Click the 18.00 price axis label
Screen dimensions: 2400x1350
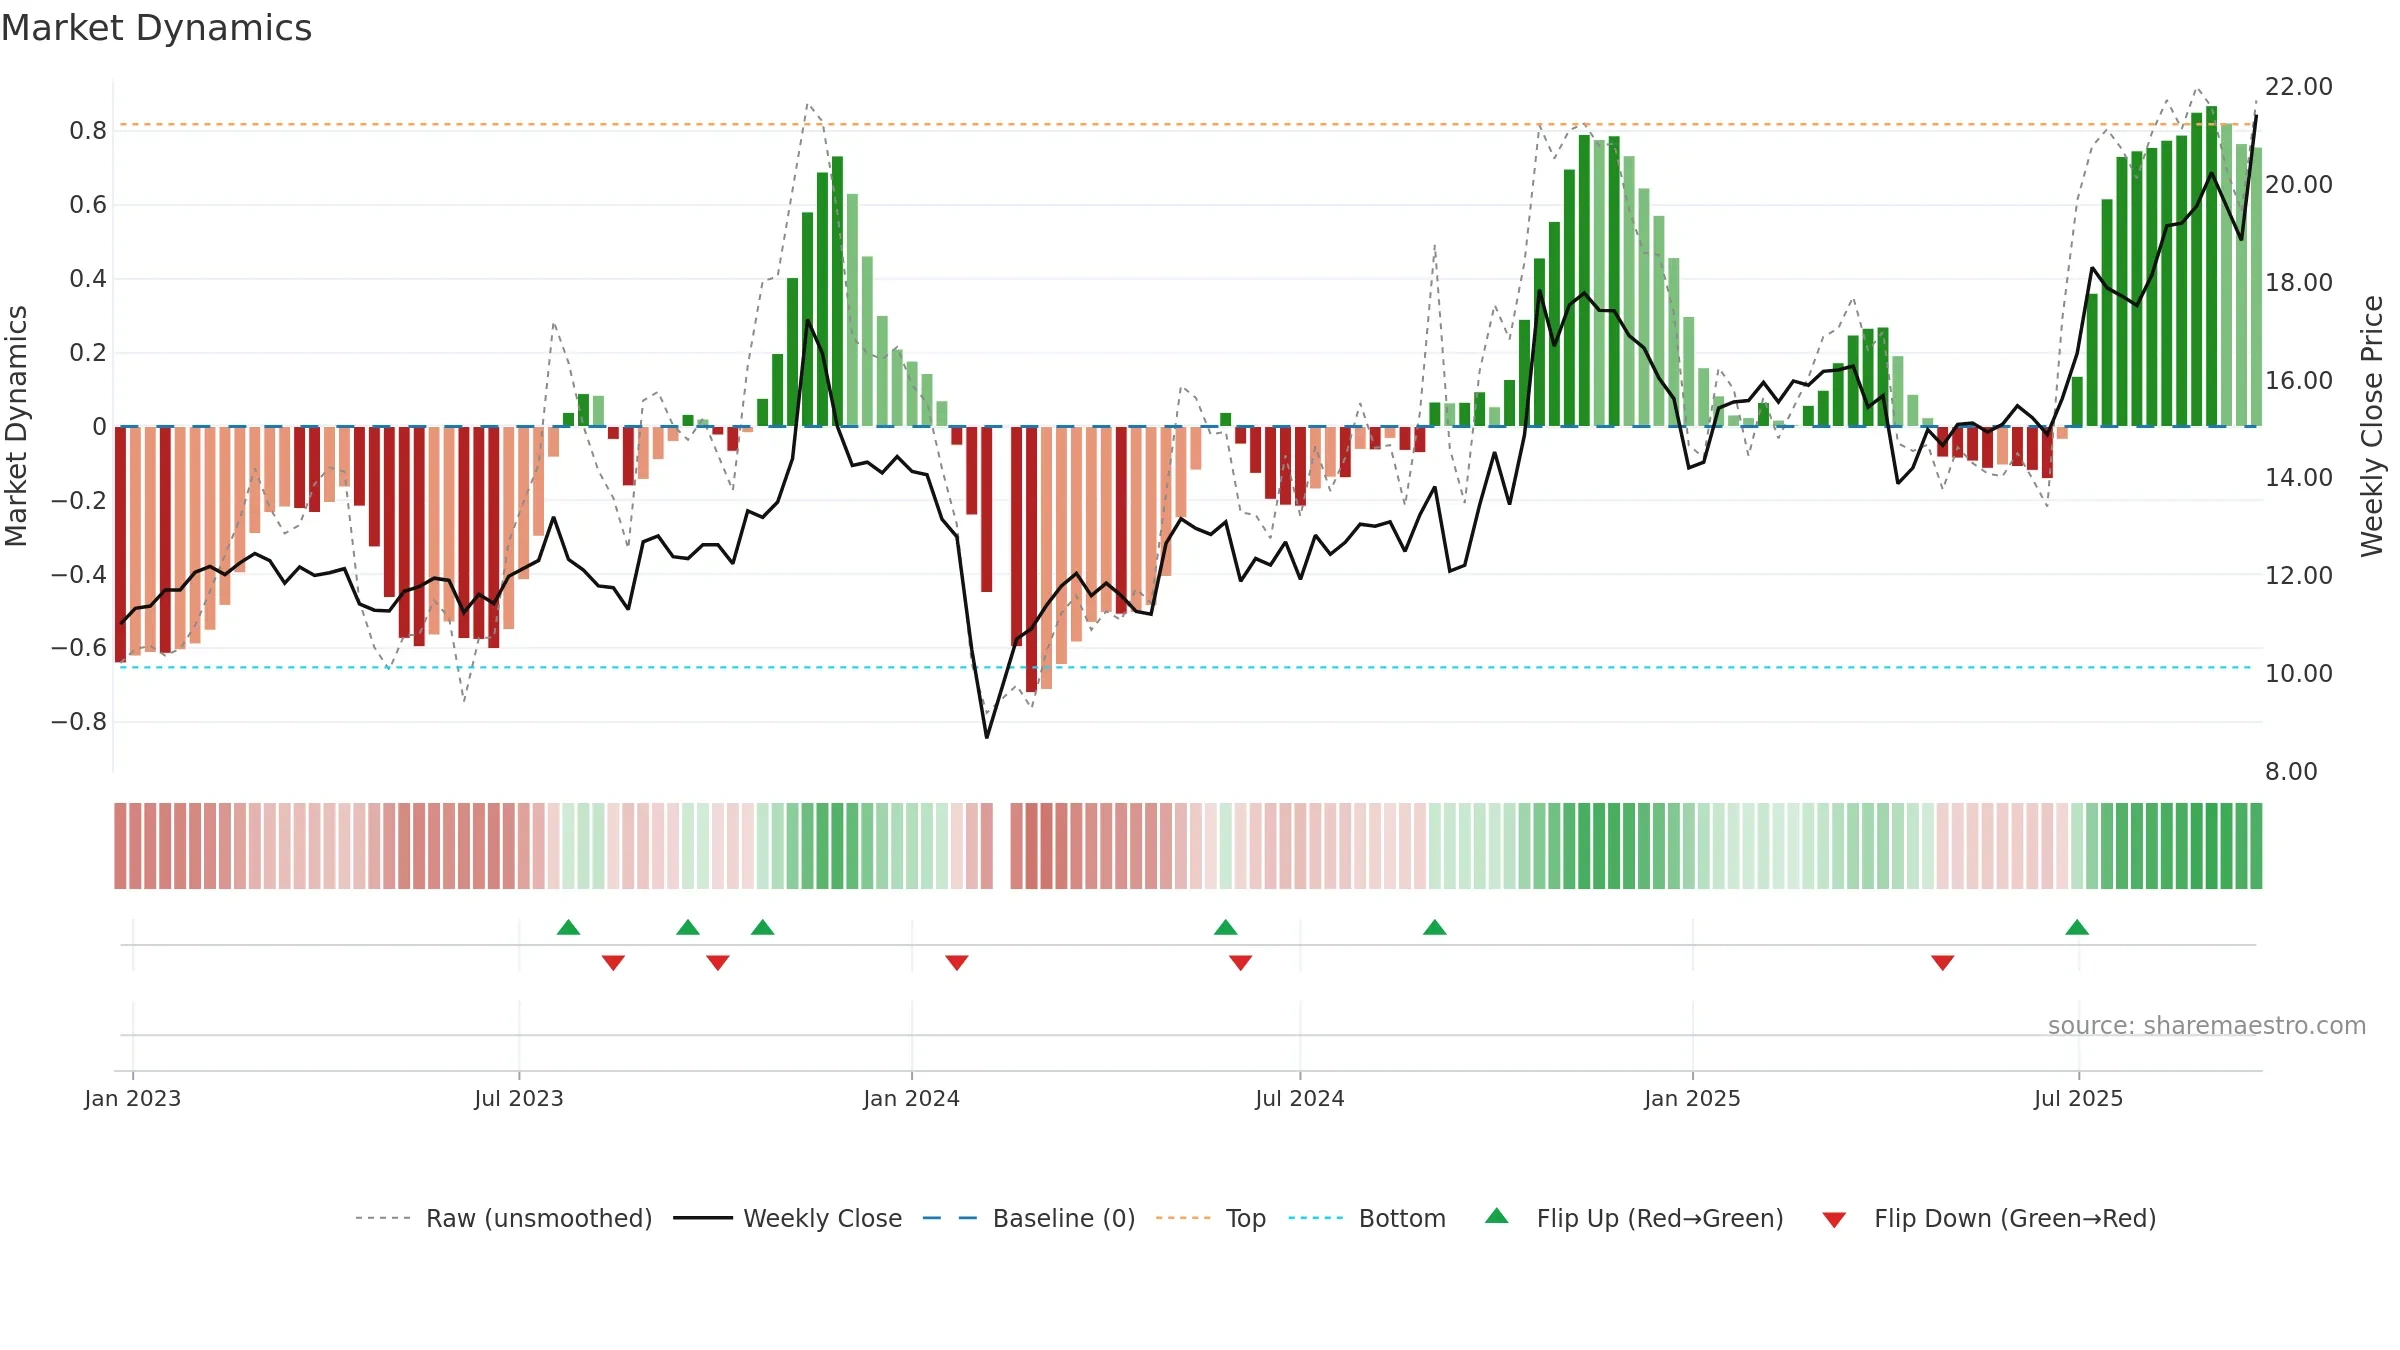[x=2299, y=283]
